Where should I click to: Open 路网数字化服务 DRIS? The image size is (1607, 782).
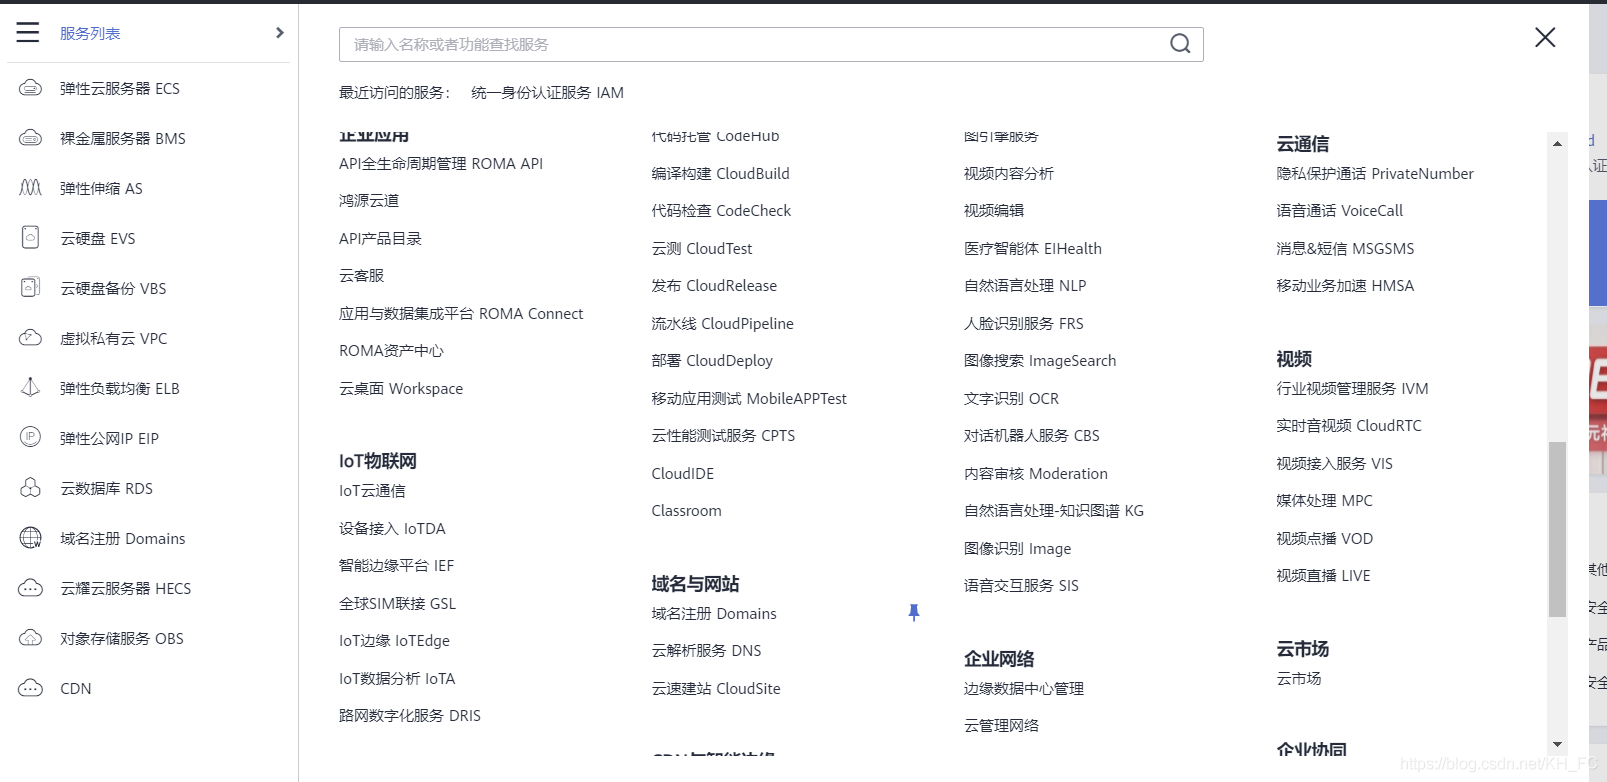[410, 715]
